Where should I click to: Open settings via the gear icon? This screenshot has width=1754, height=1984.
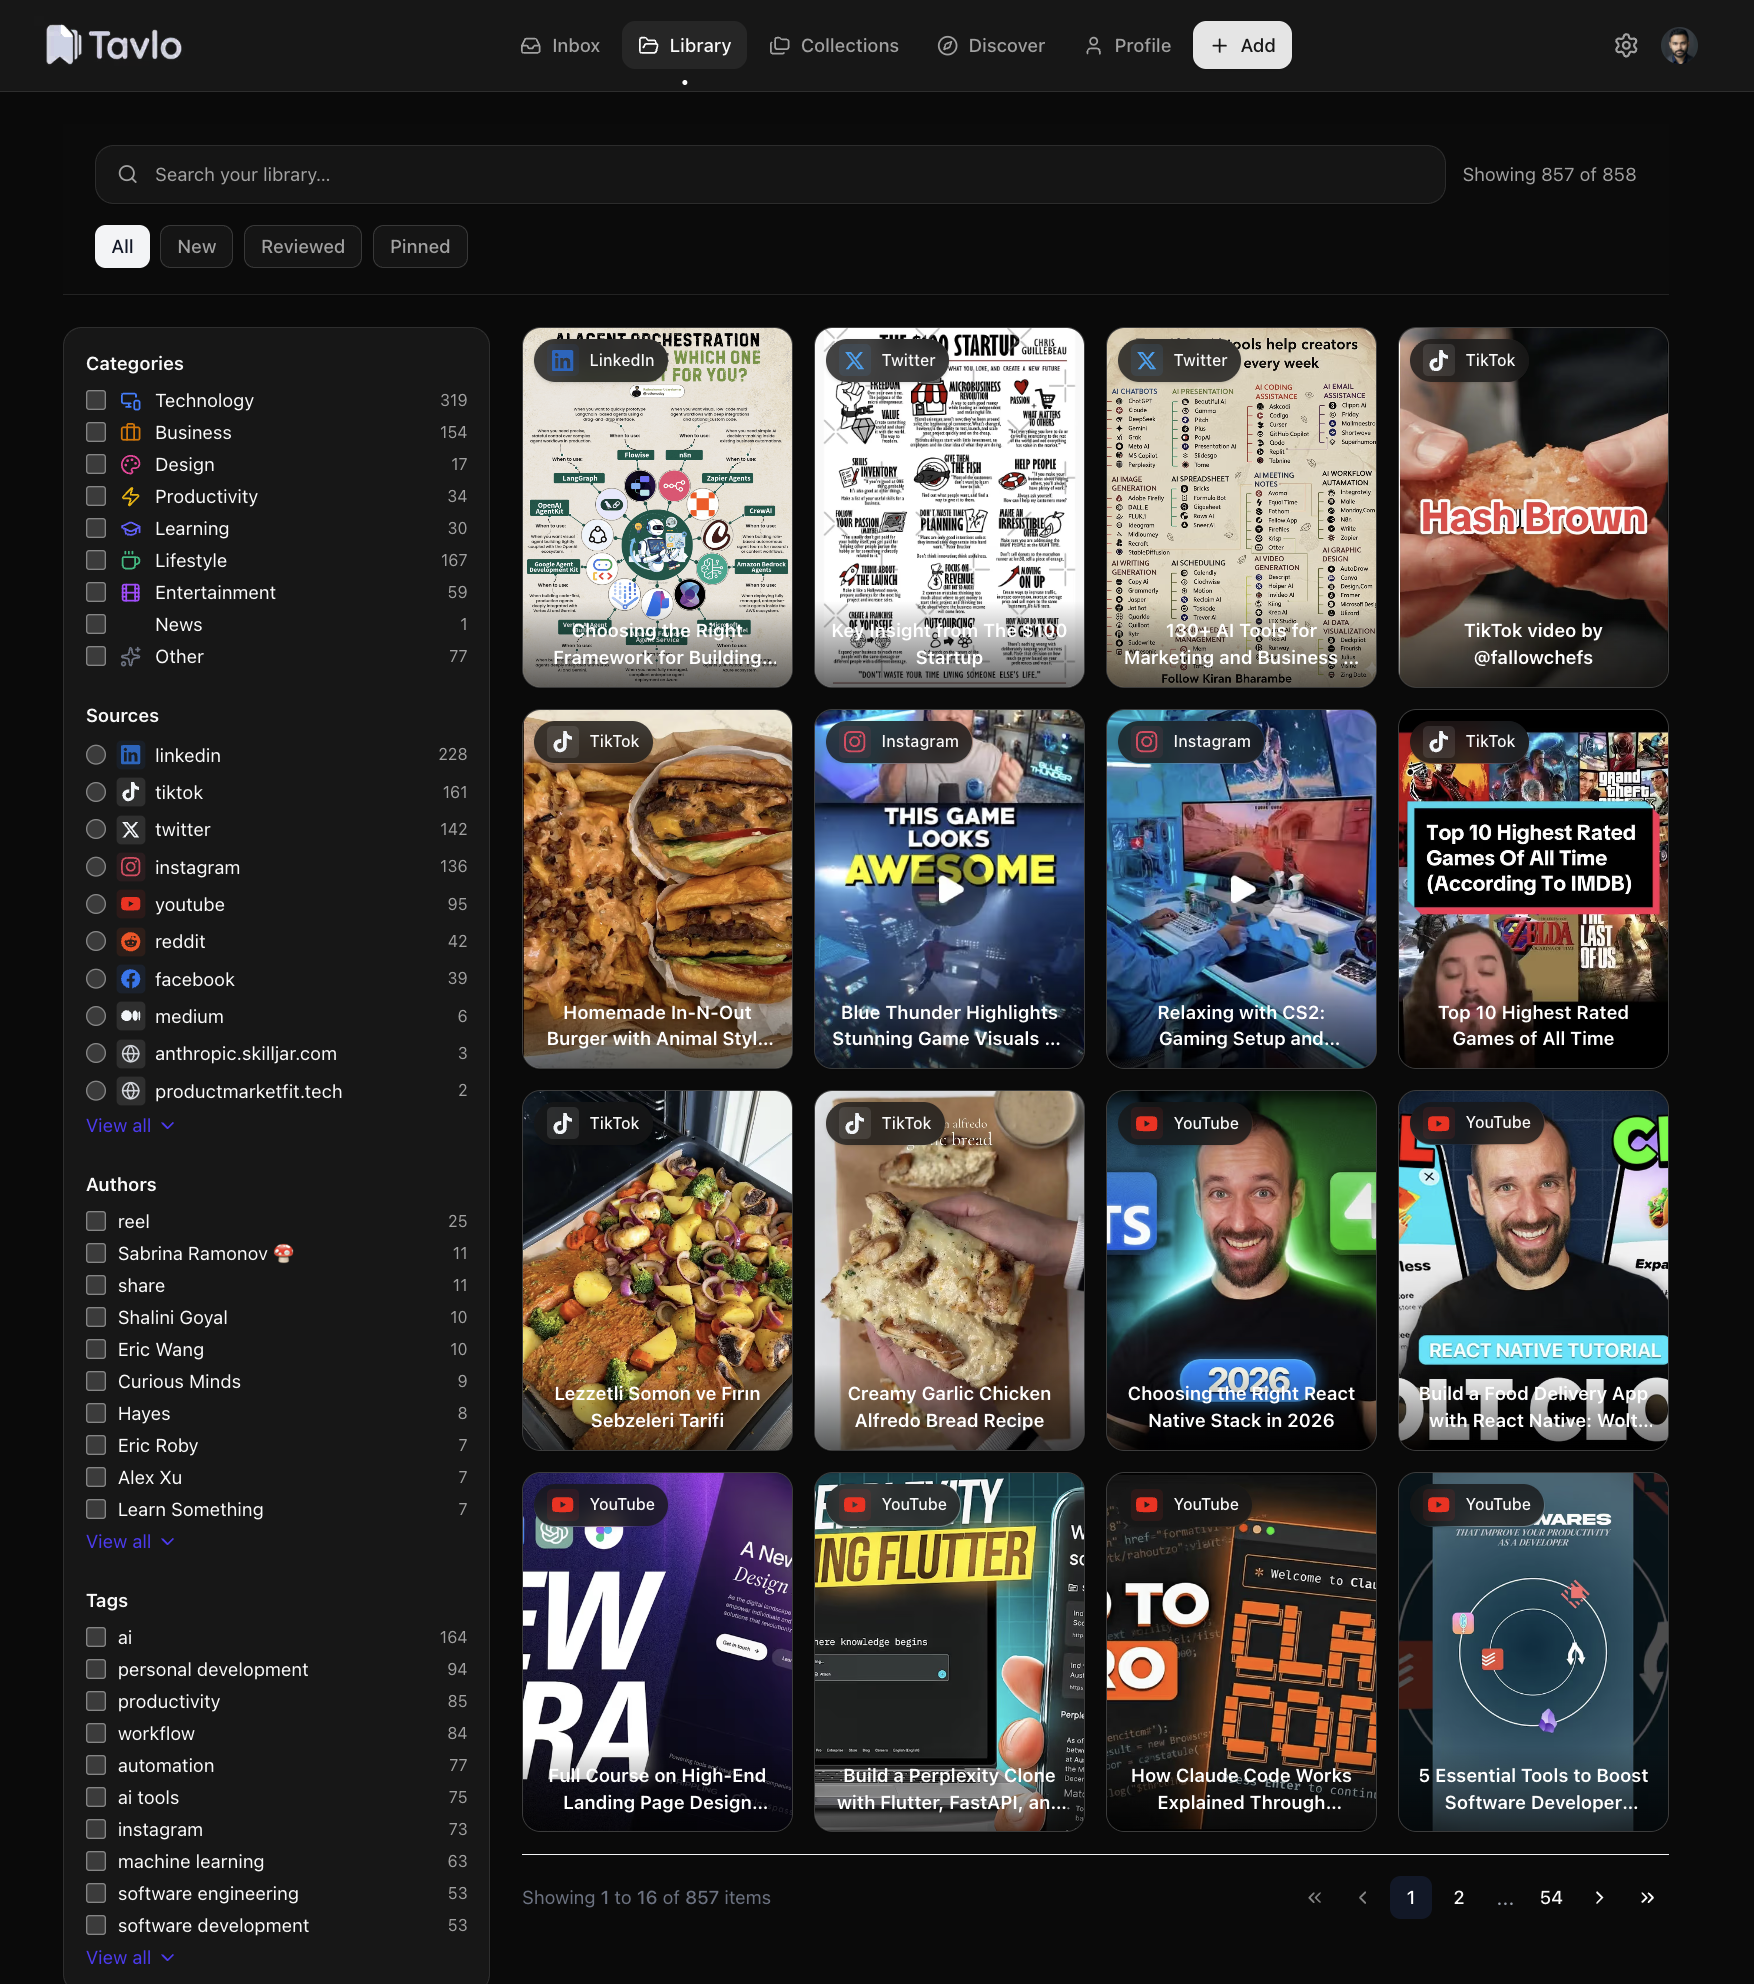[x=1626, y=45]
